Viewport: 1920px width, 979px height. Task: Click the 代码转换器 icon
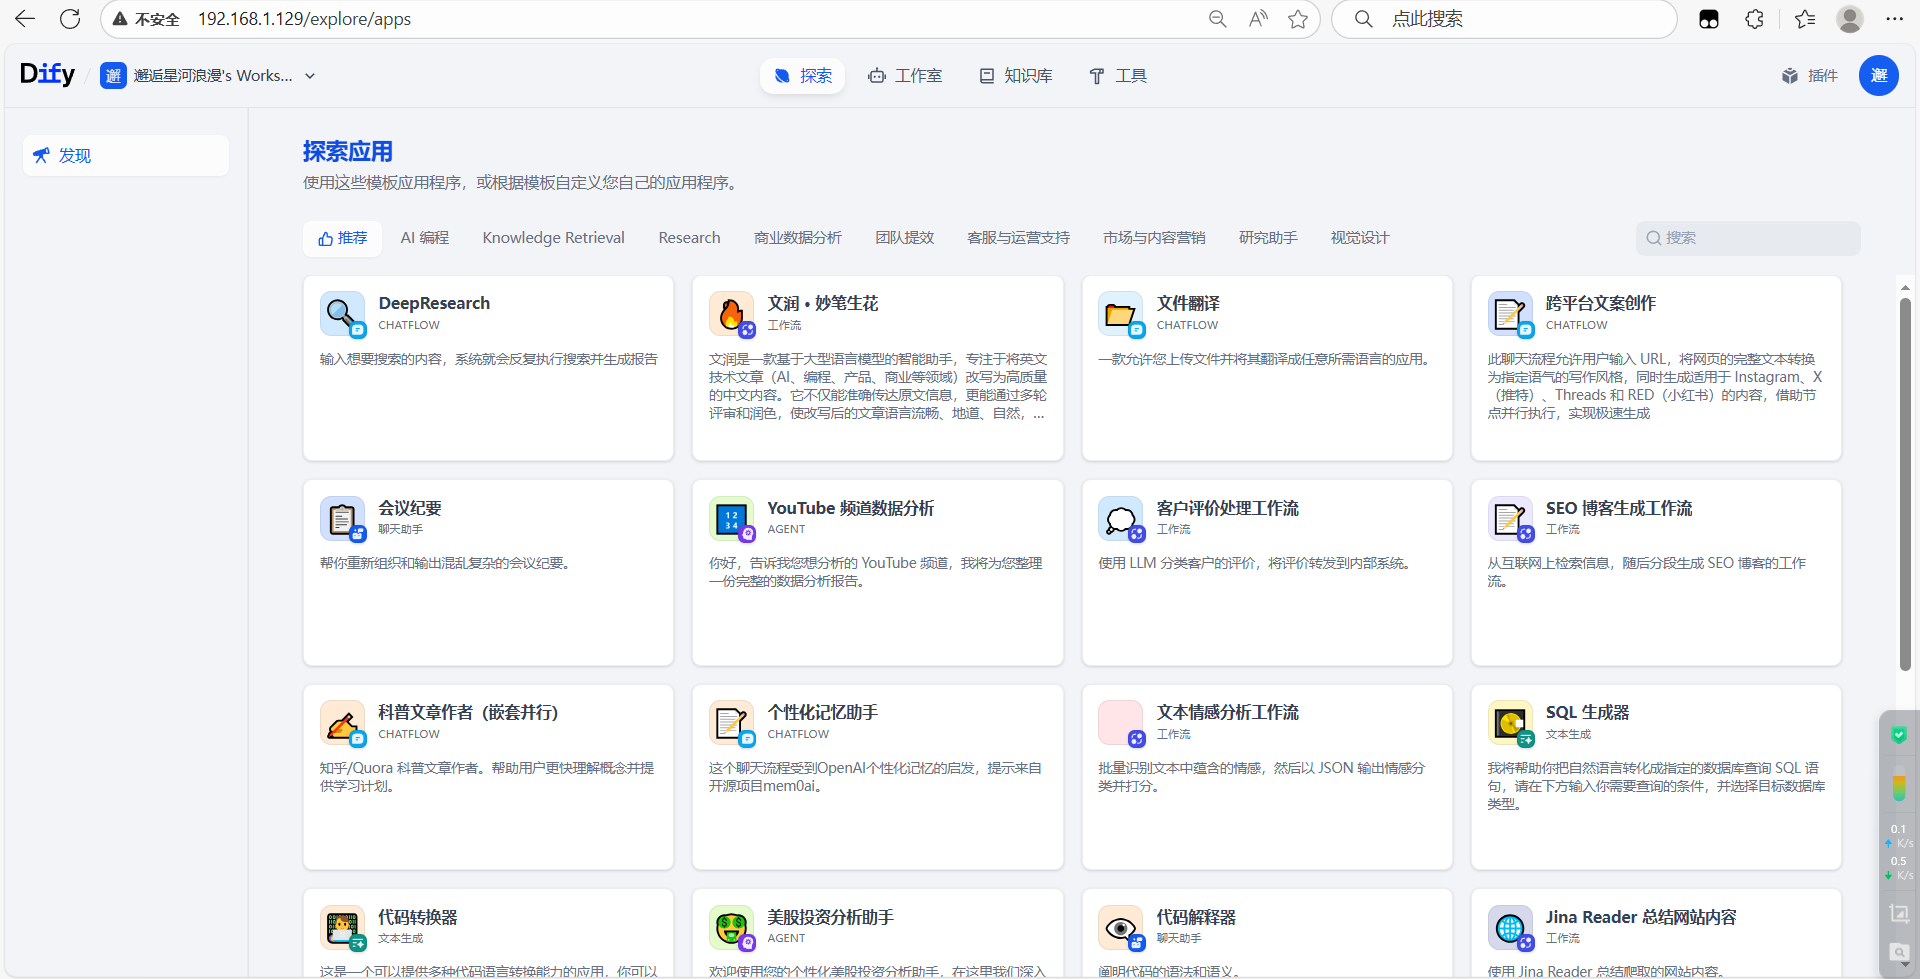click(x=342, y=928)
